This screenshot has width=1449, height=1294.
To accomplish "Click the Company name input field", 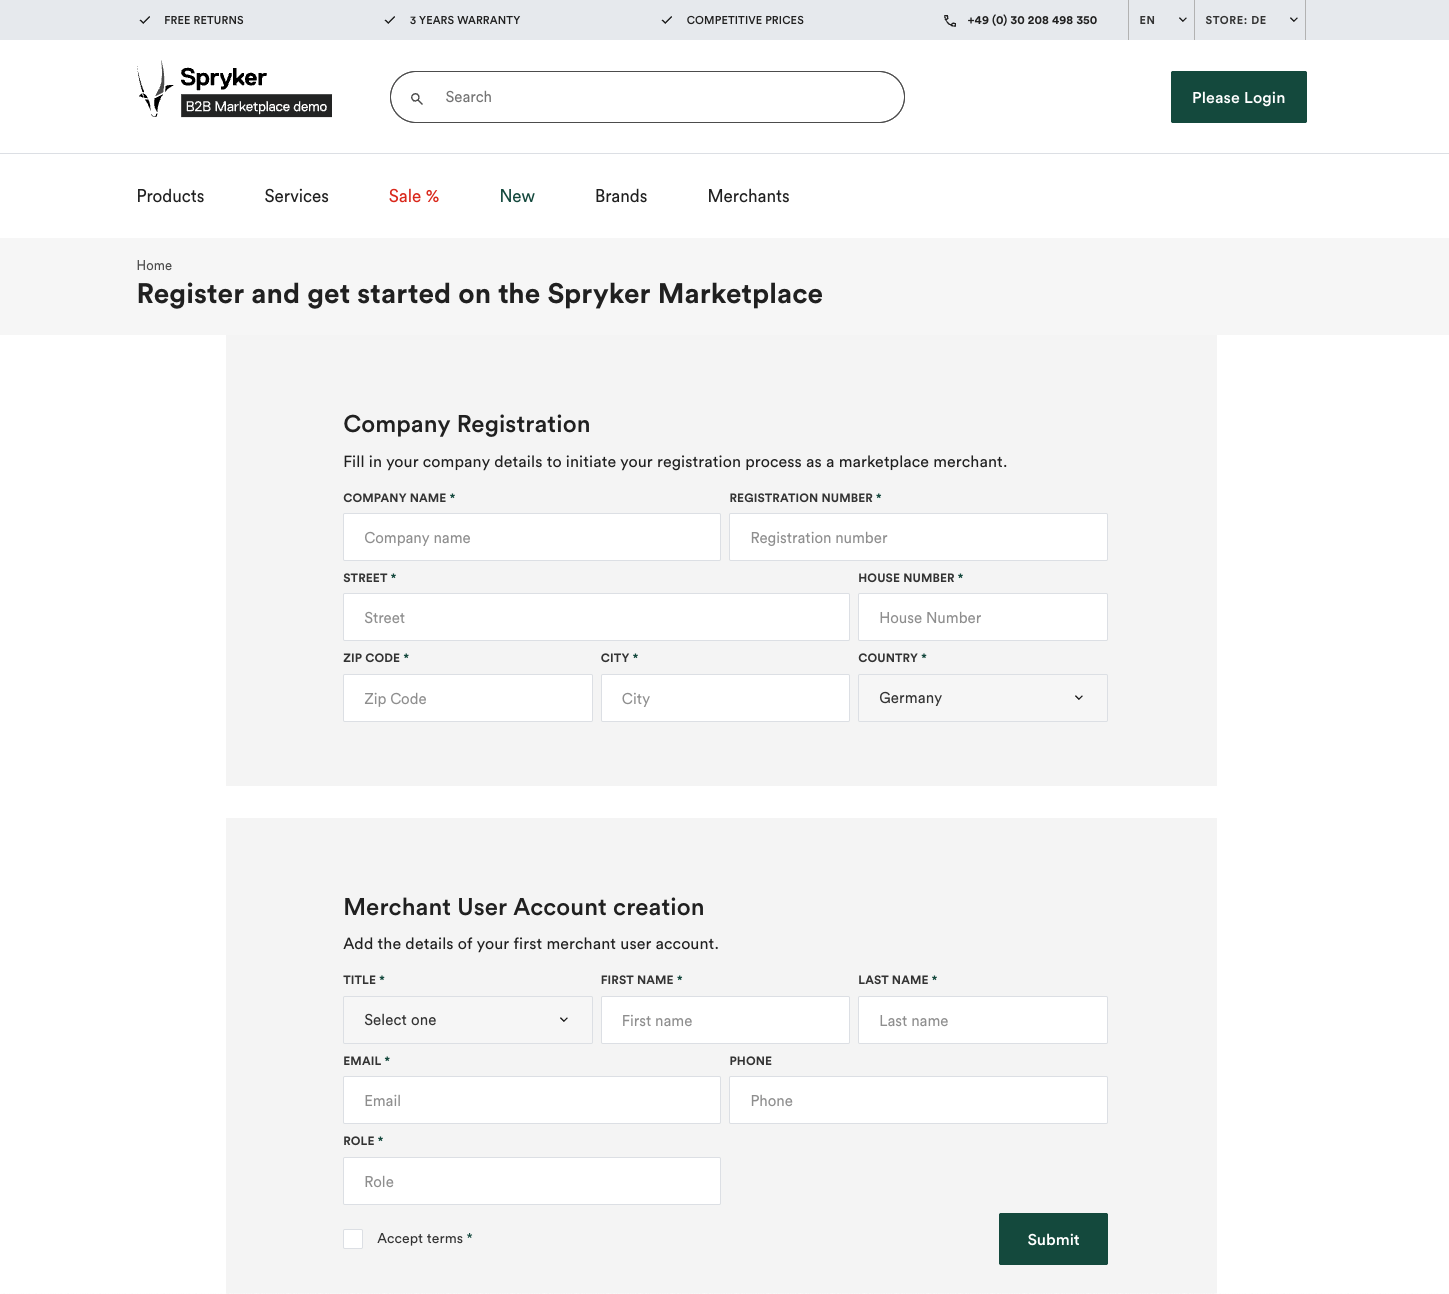I will coord(531,537).
